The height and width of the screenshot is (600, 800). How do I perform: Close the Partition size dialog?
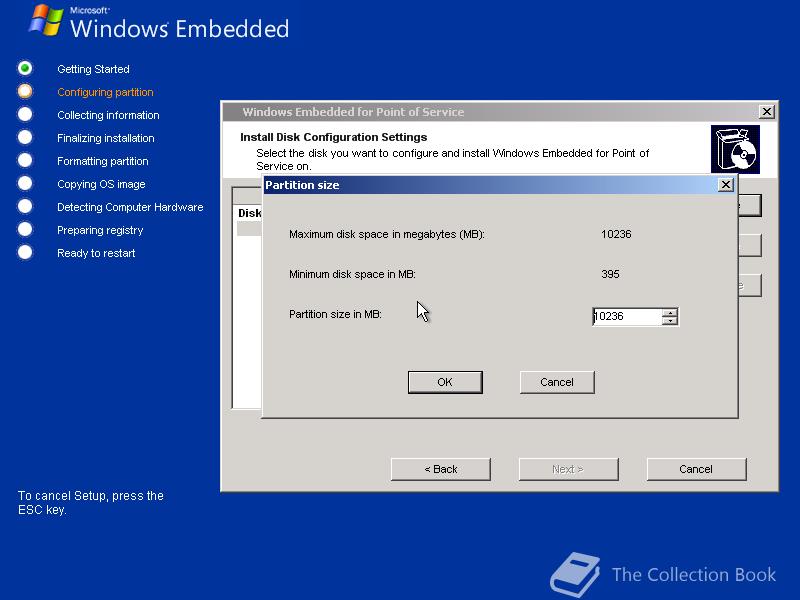point(726,185)
